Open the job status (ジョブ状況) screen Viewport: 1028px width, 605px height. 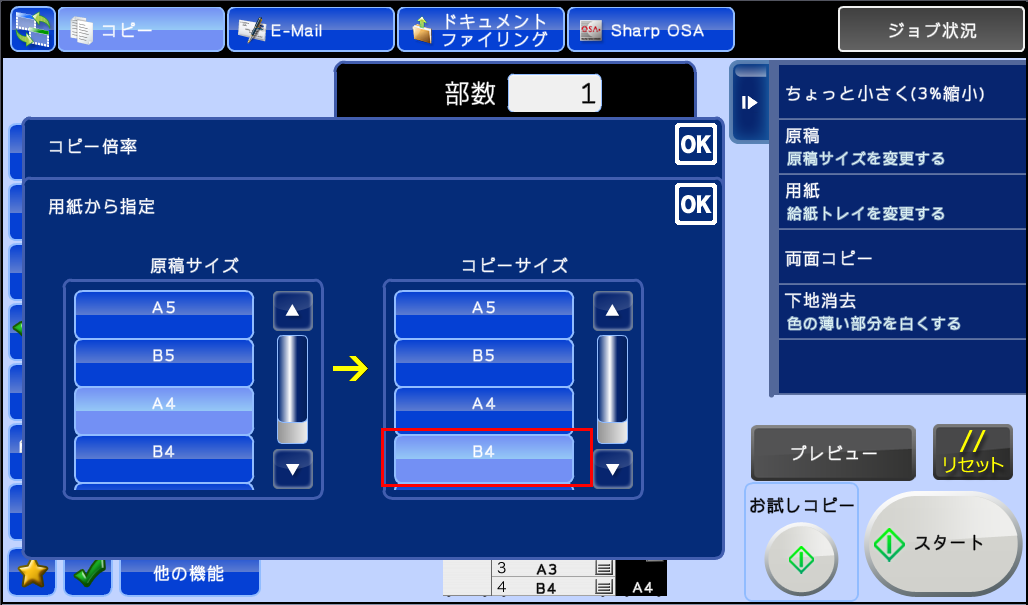tap(931, 30)
